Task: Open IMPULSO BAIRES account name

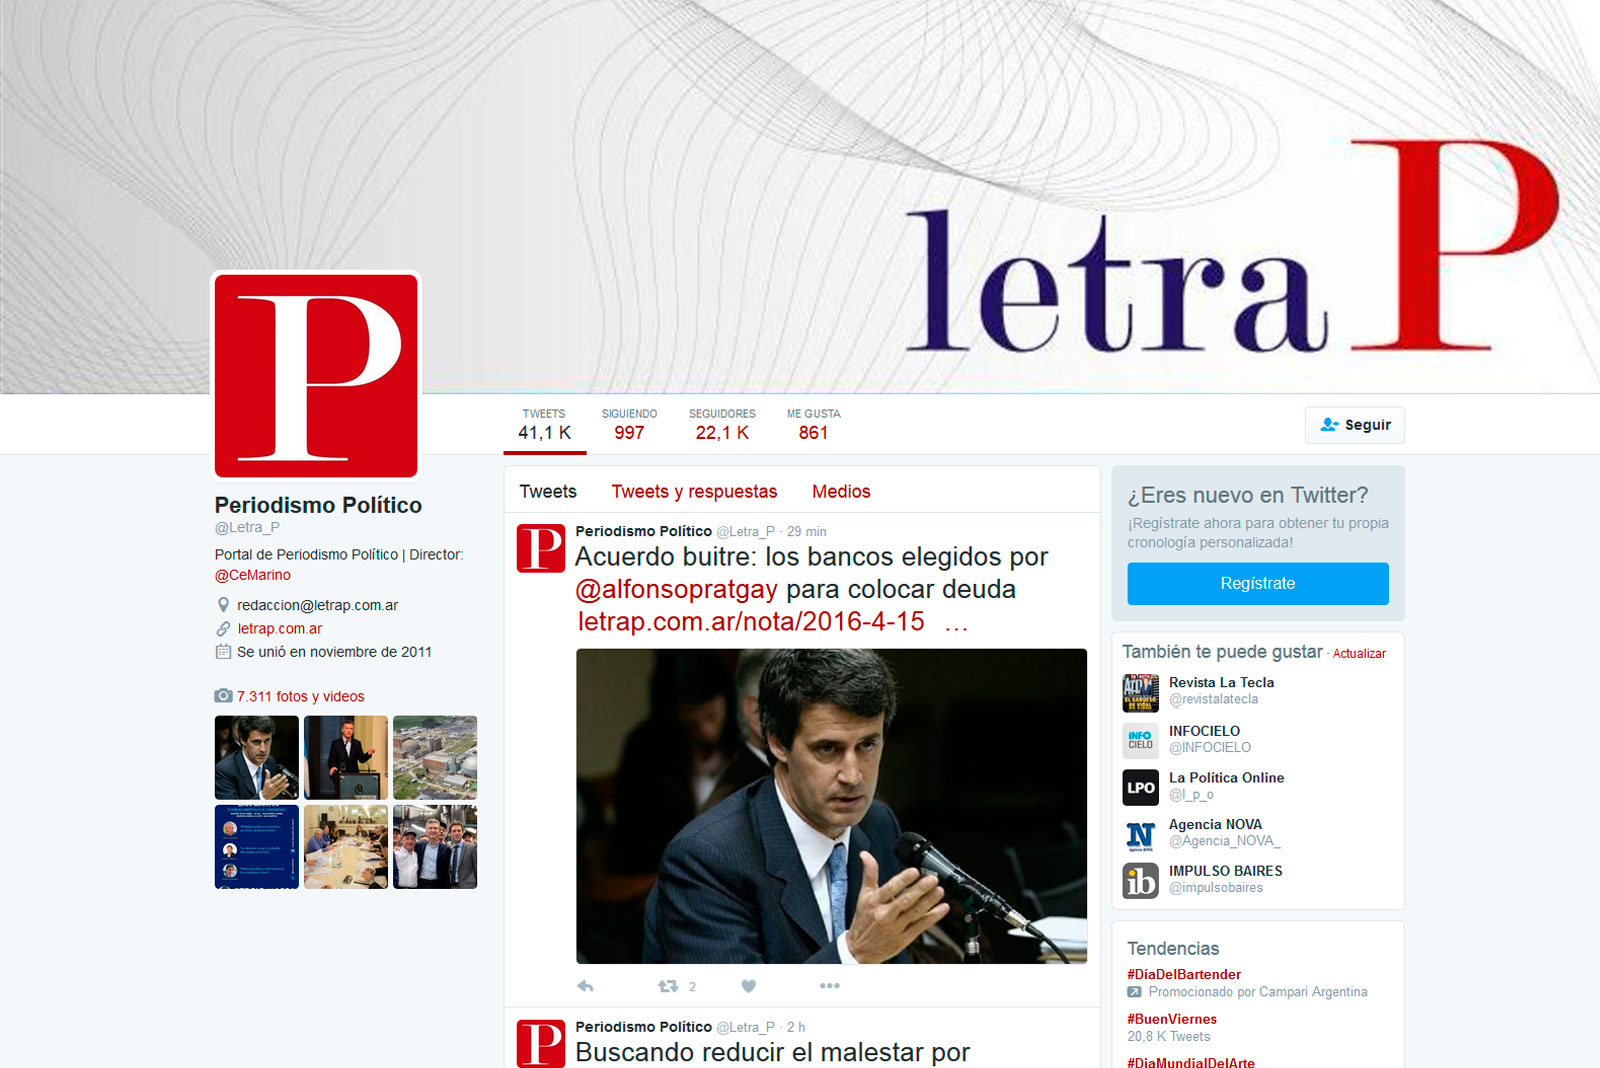Action: pyautogui.click(x=1225, y=871)
